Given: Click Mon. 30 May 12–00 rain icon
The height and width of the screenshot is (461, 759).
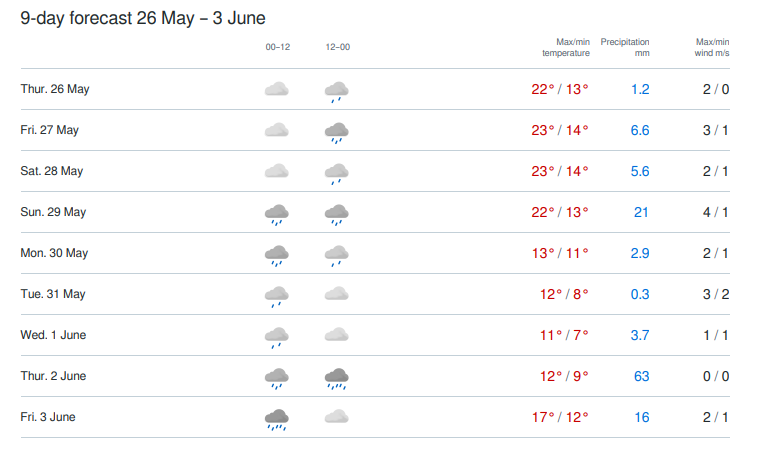Looking at the screenshot, I should [336, 256].
